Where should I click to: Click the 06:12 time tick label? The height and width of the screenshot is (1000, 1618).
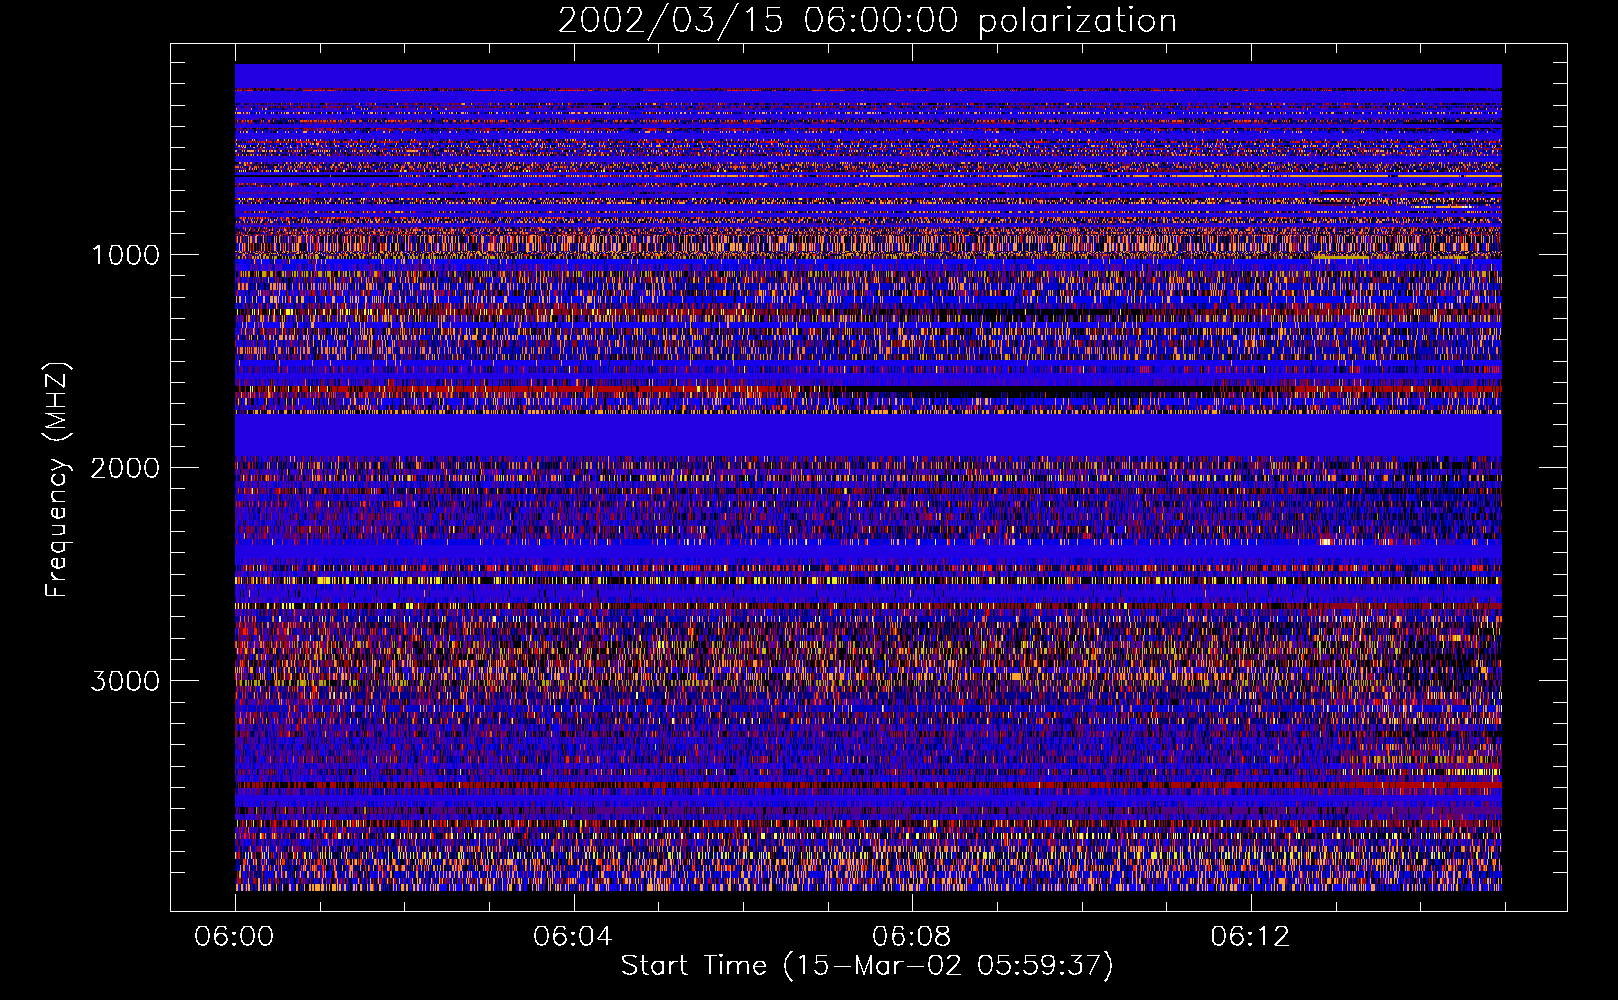1250,937
